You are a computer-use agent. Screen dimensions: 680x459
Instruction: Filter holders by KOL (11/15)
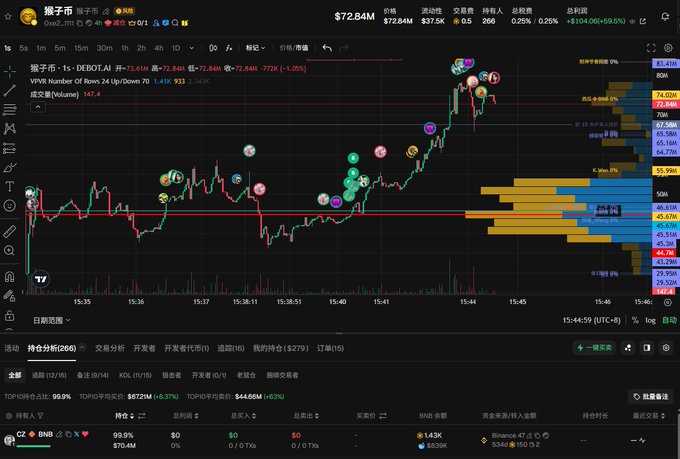coord(135,375)
